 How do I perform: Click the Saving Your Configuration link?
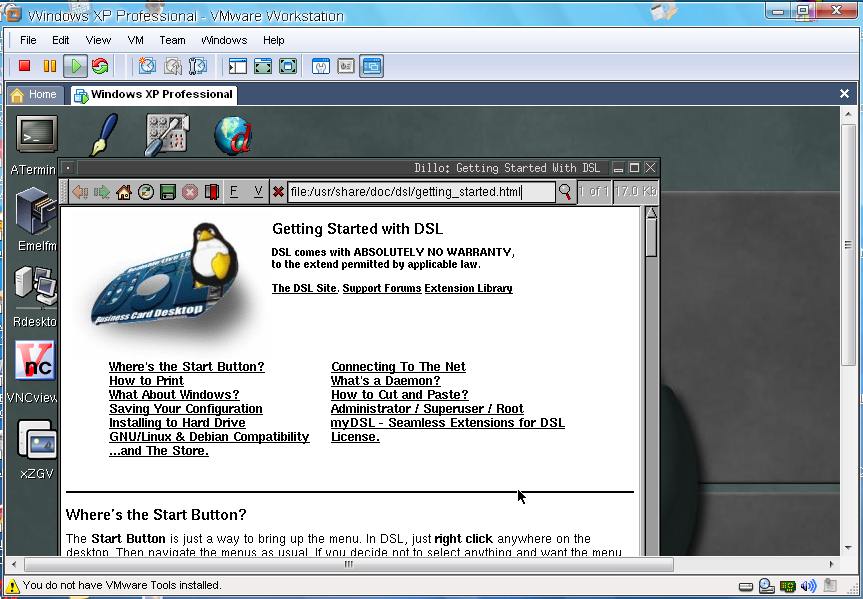185,409
